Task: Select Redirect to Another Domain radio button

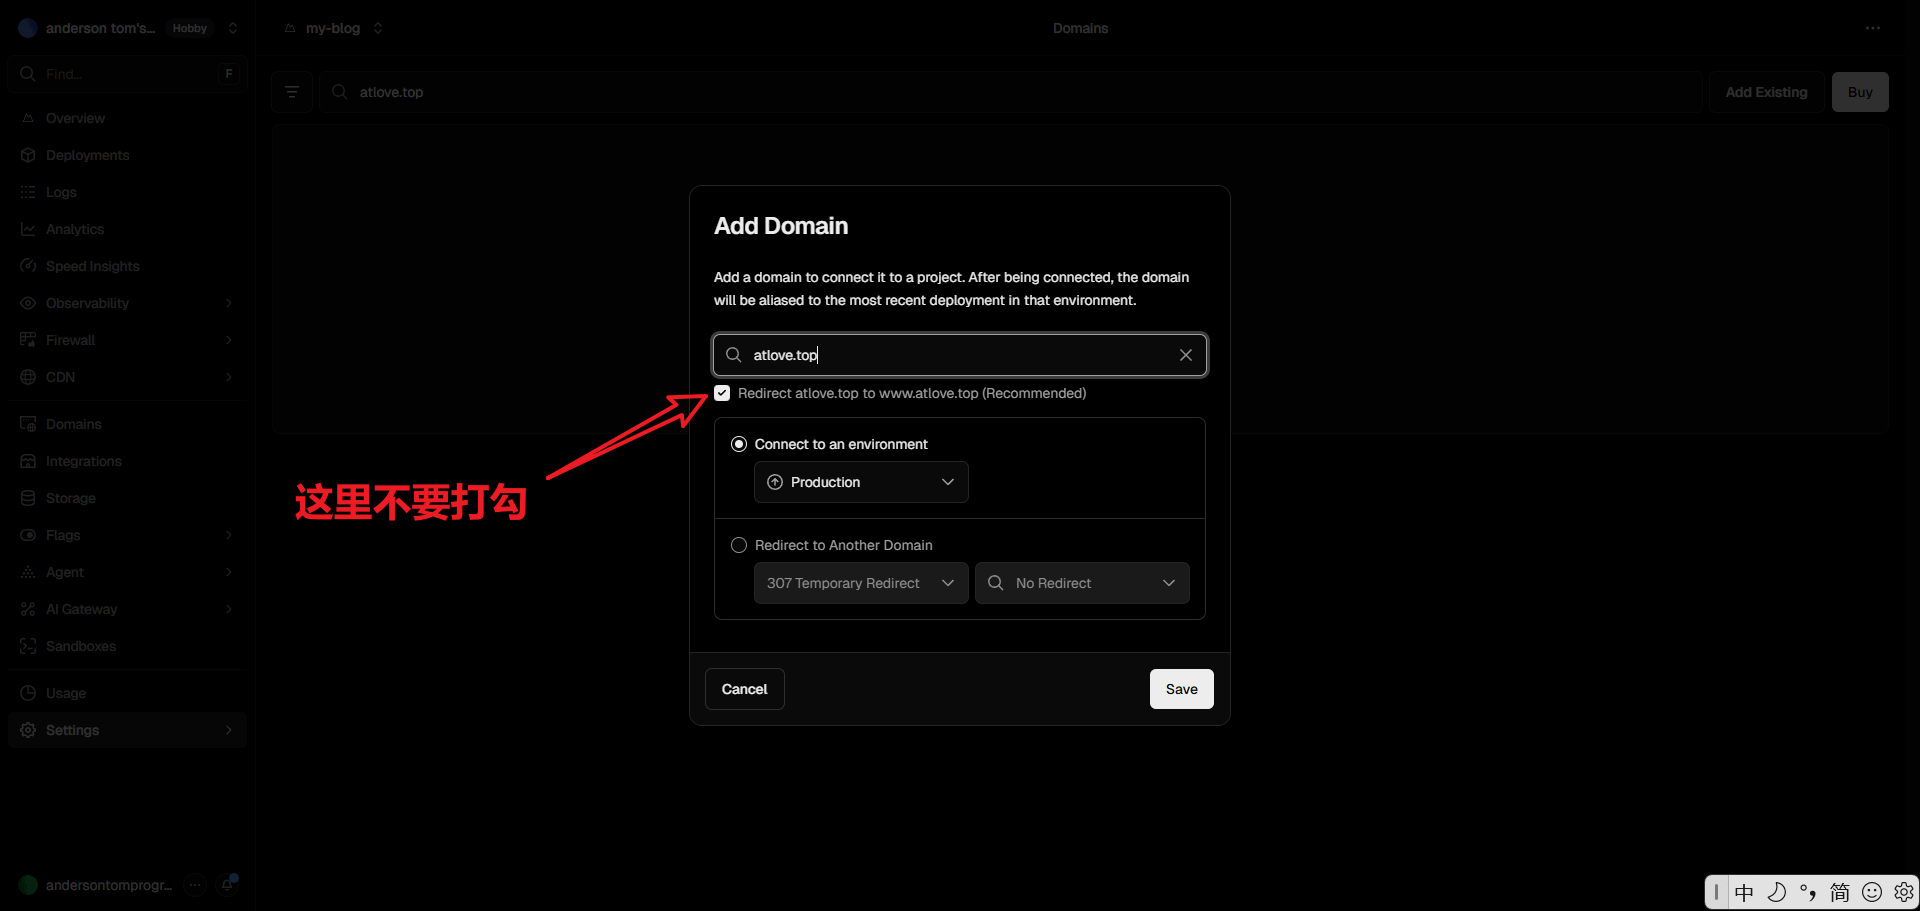Action: 739,545
